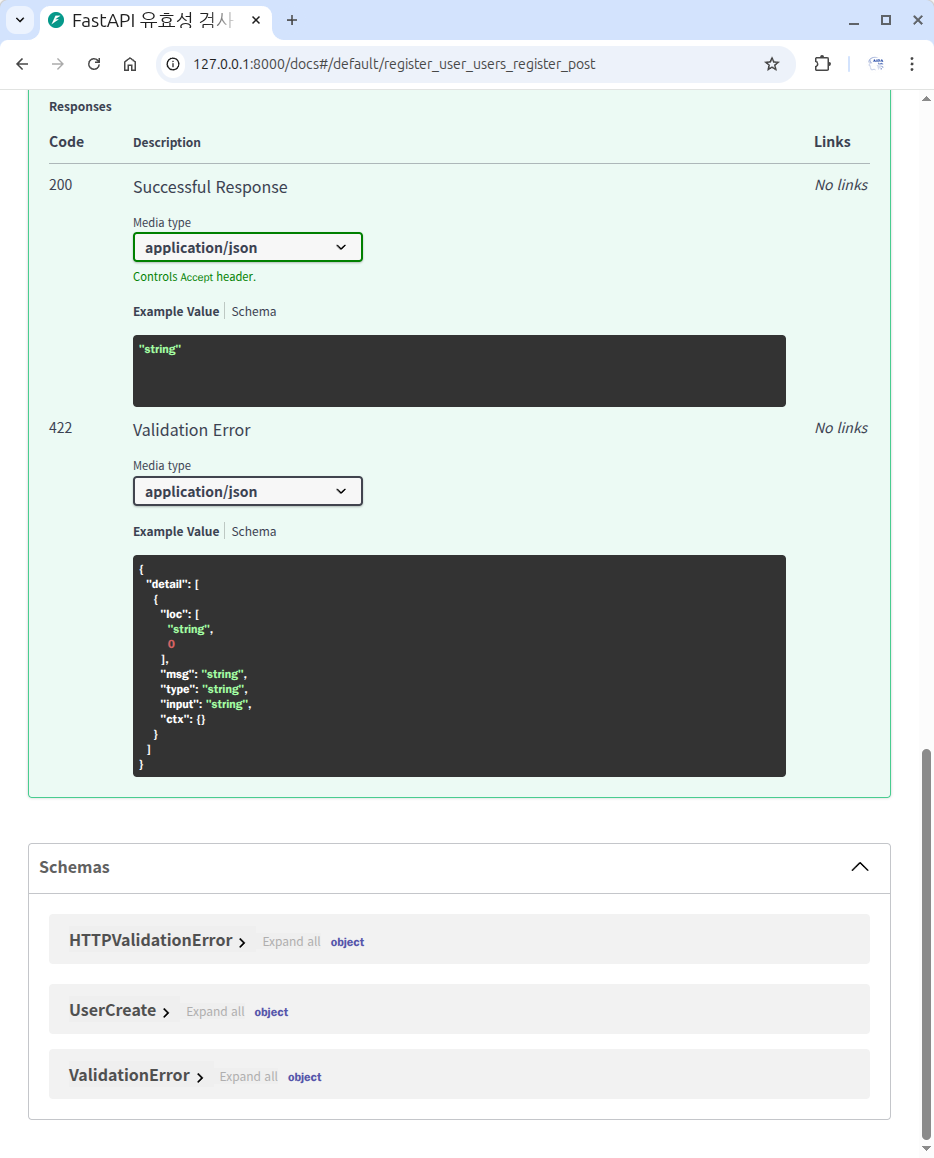
Task: Click the 422 response code
Action: tap(61, 428)
